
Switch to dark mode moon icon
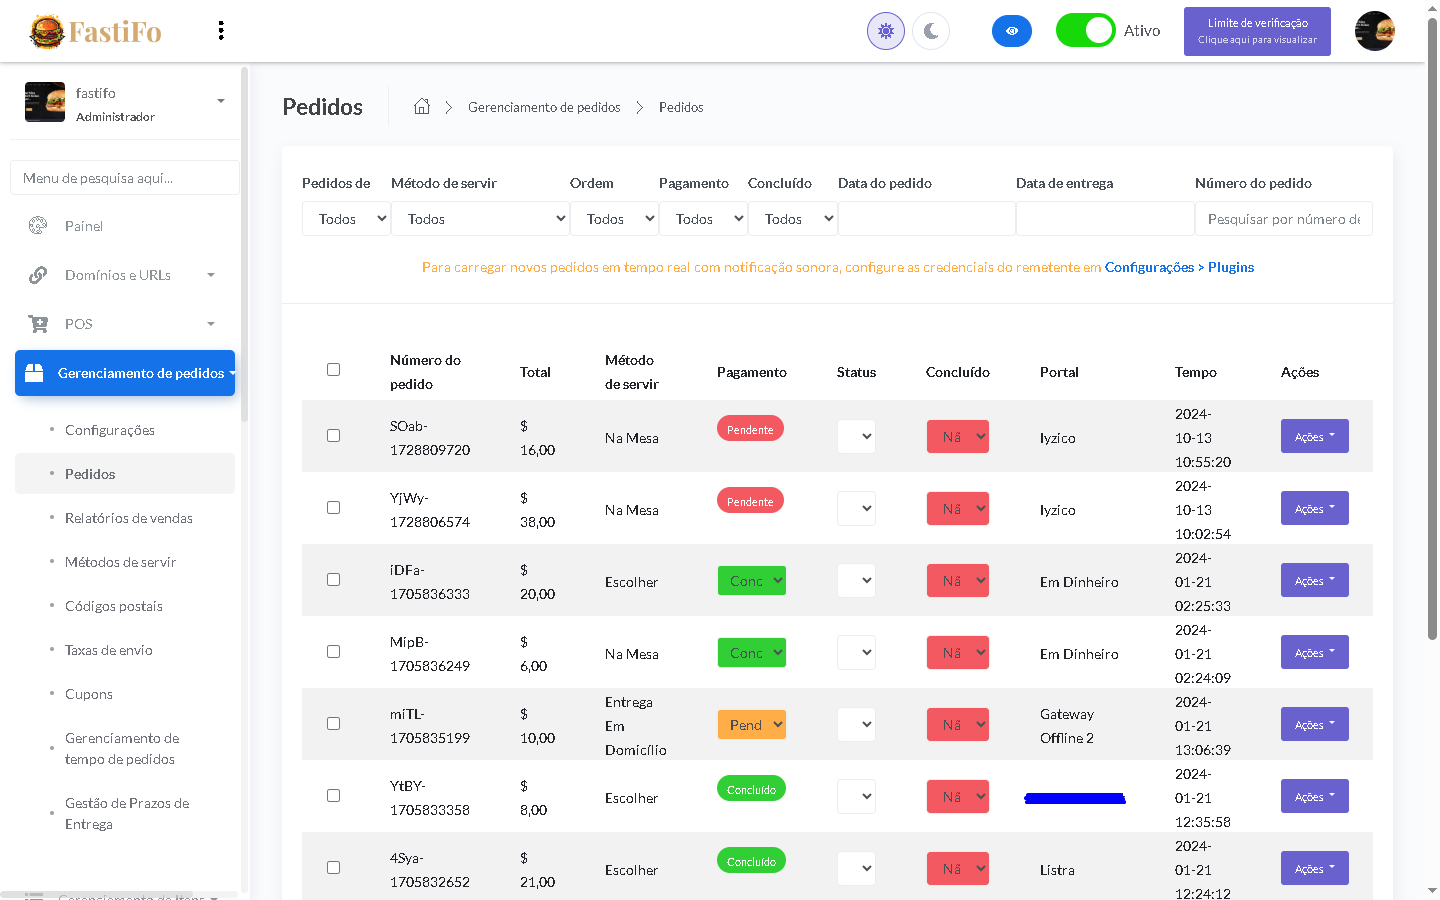pyautogui.click(x=931, y=31)
